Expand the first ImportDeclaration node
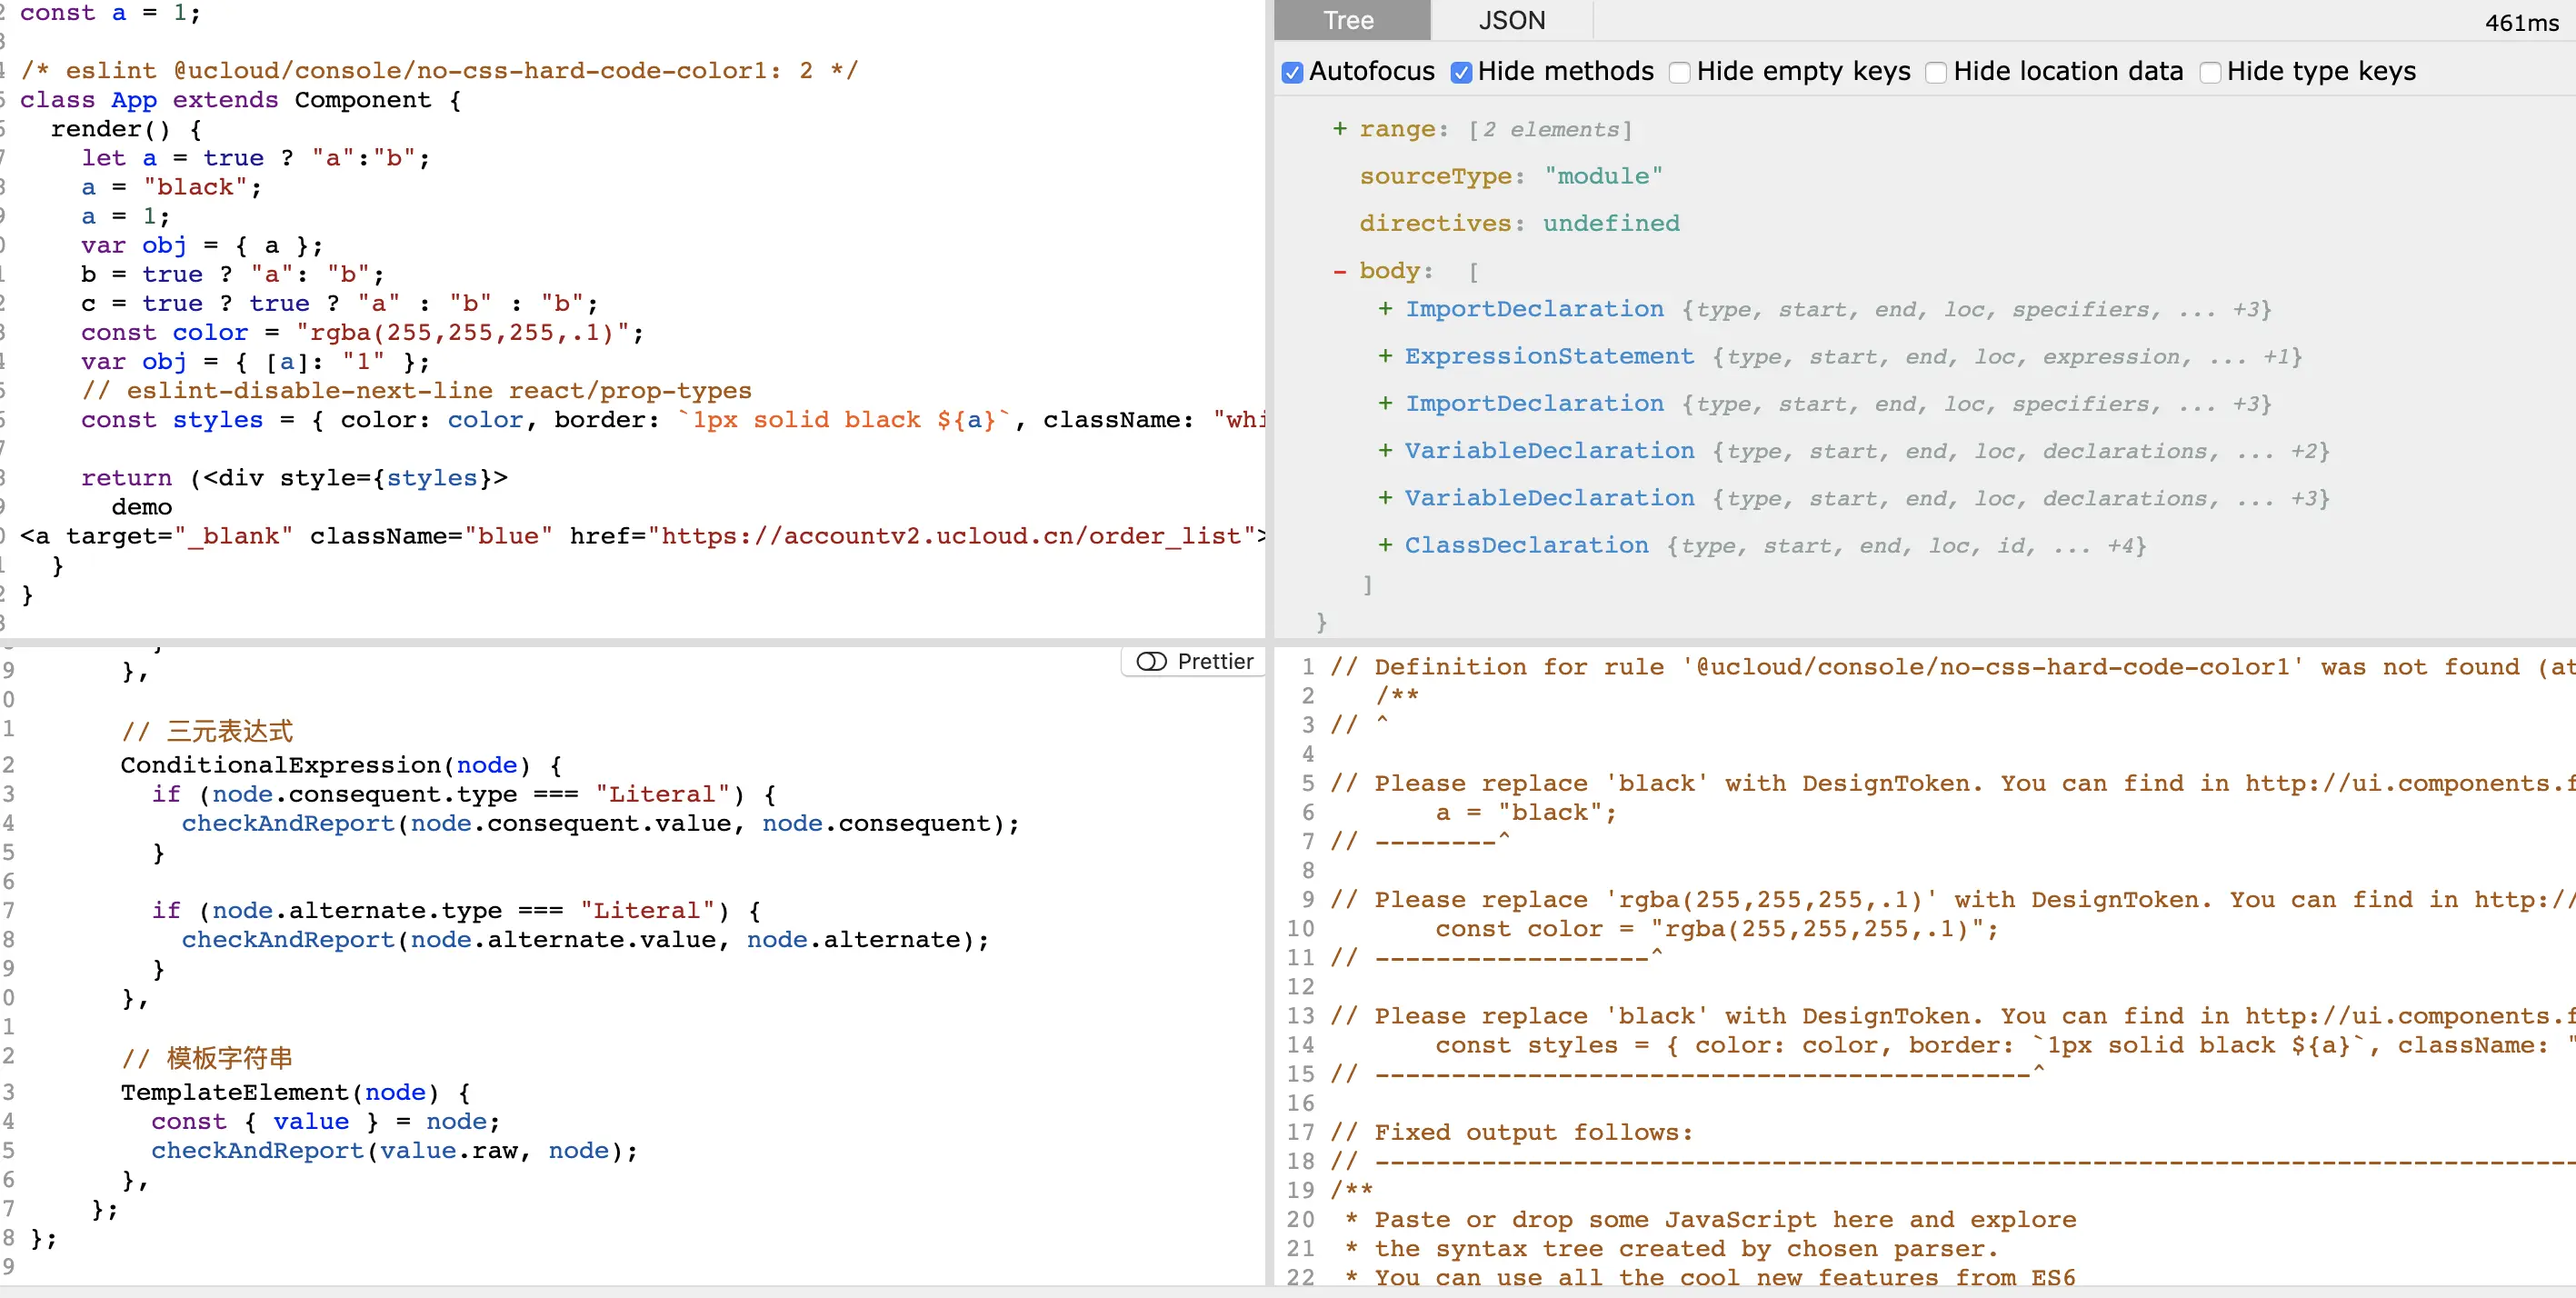2576x1298 pixels. 1385,309
